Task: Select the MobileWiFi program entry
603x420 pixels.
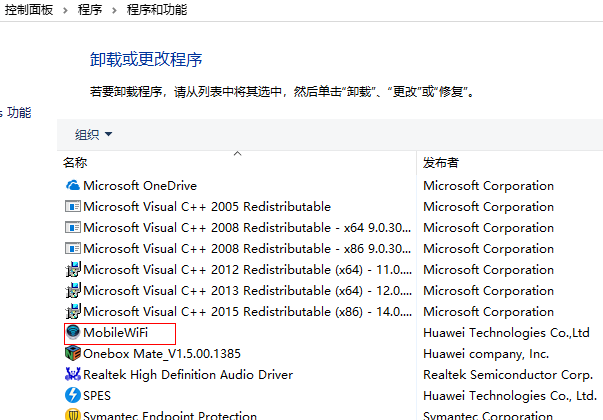Action: point(115,333)
